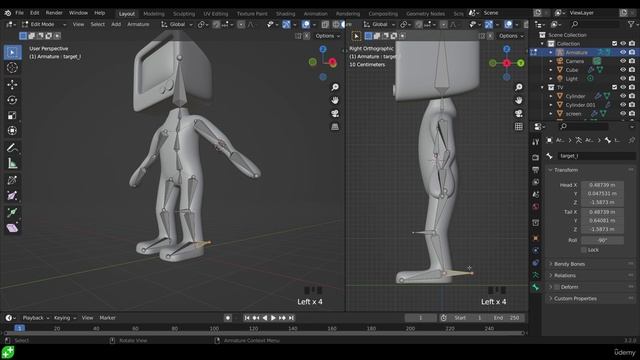Click the bone name field target_l

pos(597,156)
